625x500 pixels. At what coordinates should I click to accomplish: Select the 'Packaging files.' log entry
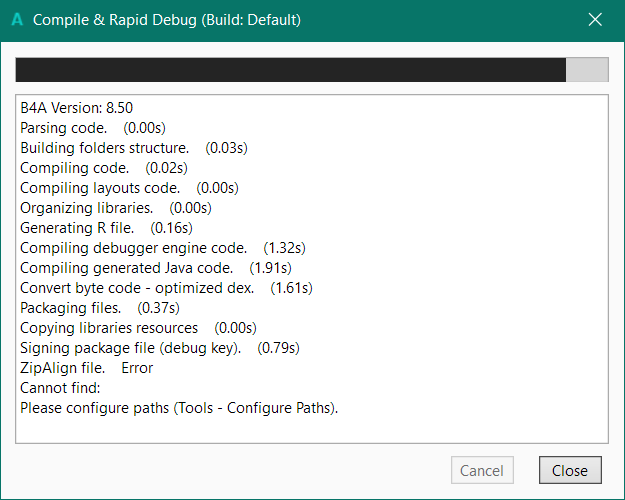[70, 308]
